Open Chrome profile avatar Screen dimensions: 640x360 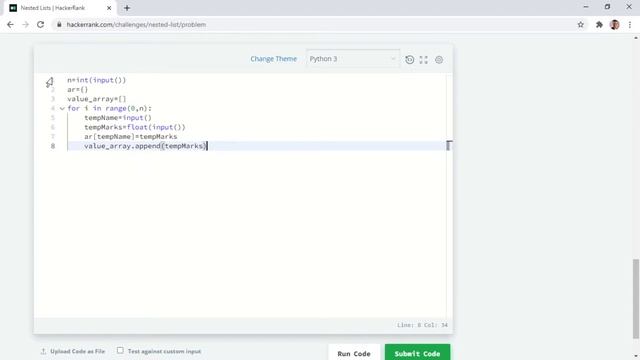[614, 24]
